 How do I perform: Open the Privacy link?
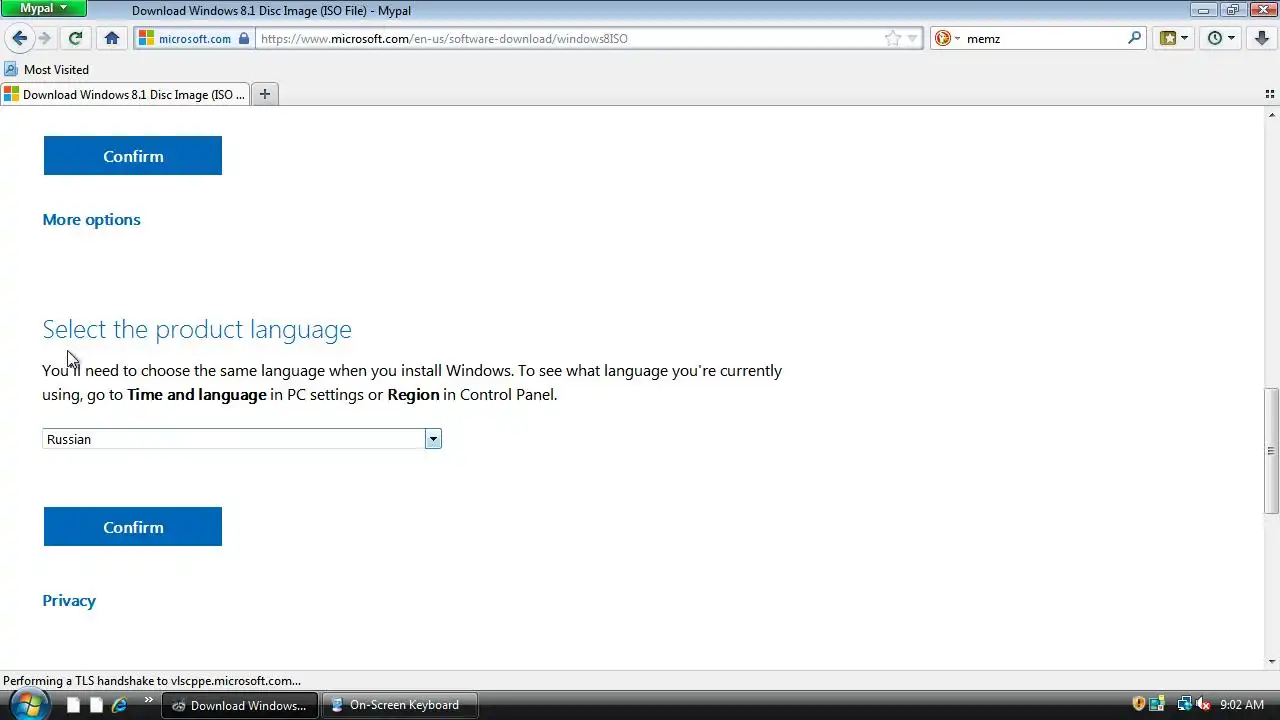pyautogui.click(x=69, y=600)
